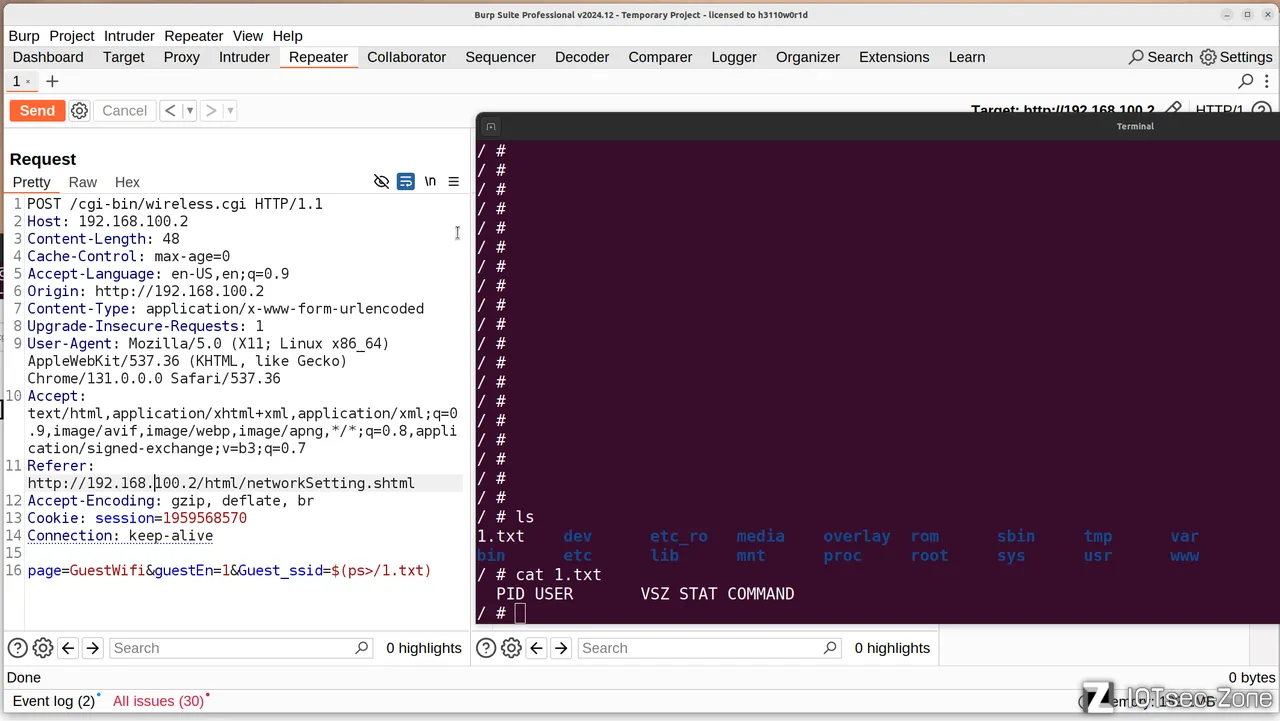The image size is (1280, 721).
Task: Select Repeater tab 1
Action: [x=20, y=81]
